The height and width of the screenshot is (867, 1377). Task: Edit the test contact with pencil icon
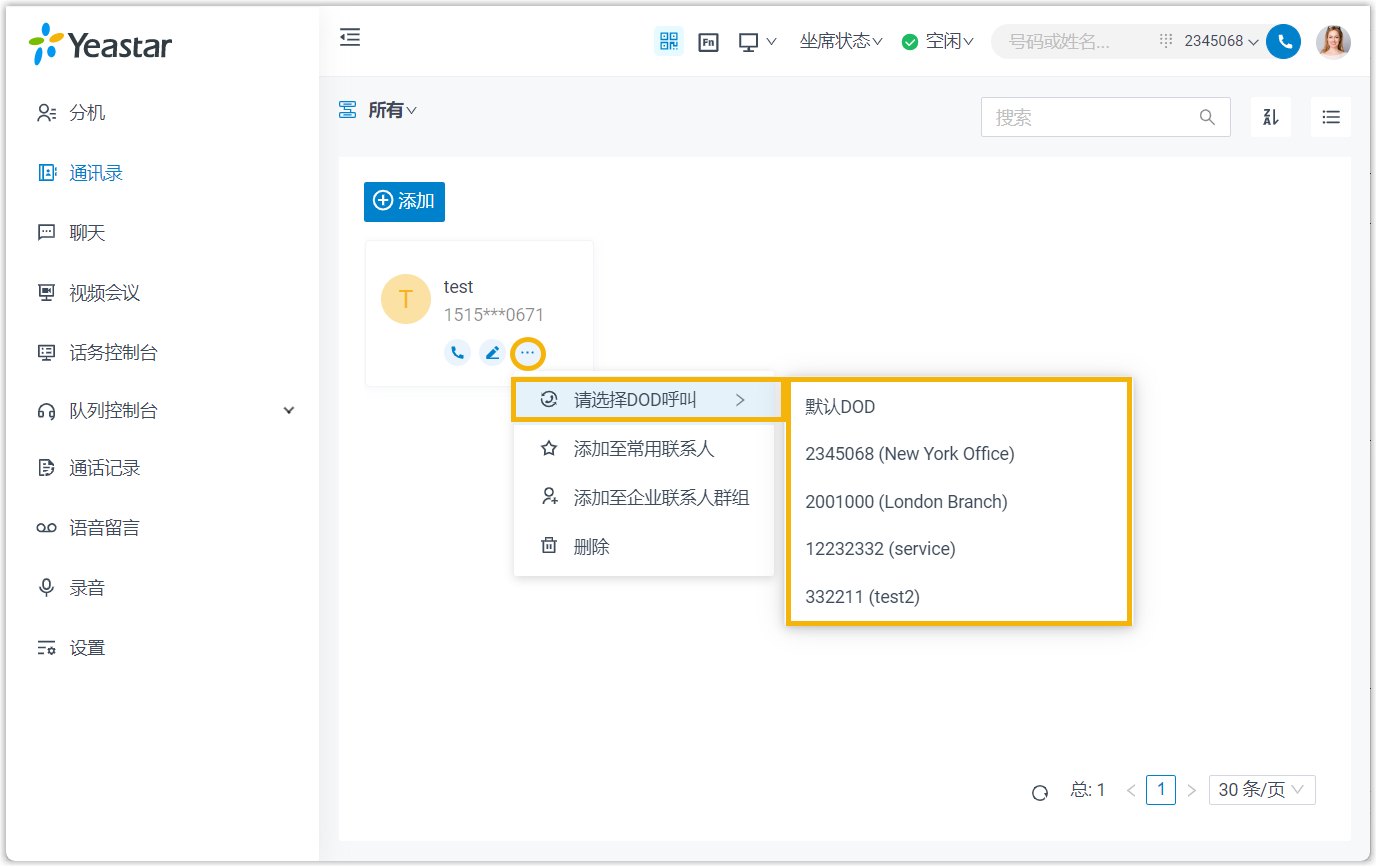tap(491, 352)
